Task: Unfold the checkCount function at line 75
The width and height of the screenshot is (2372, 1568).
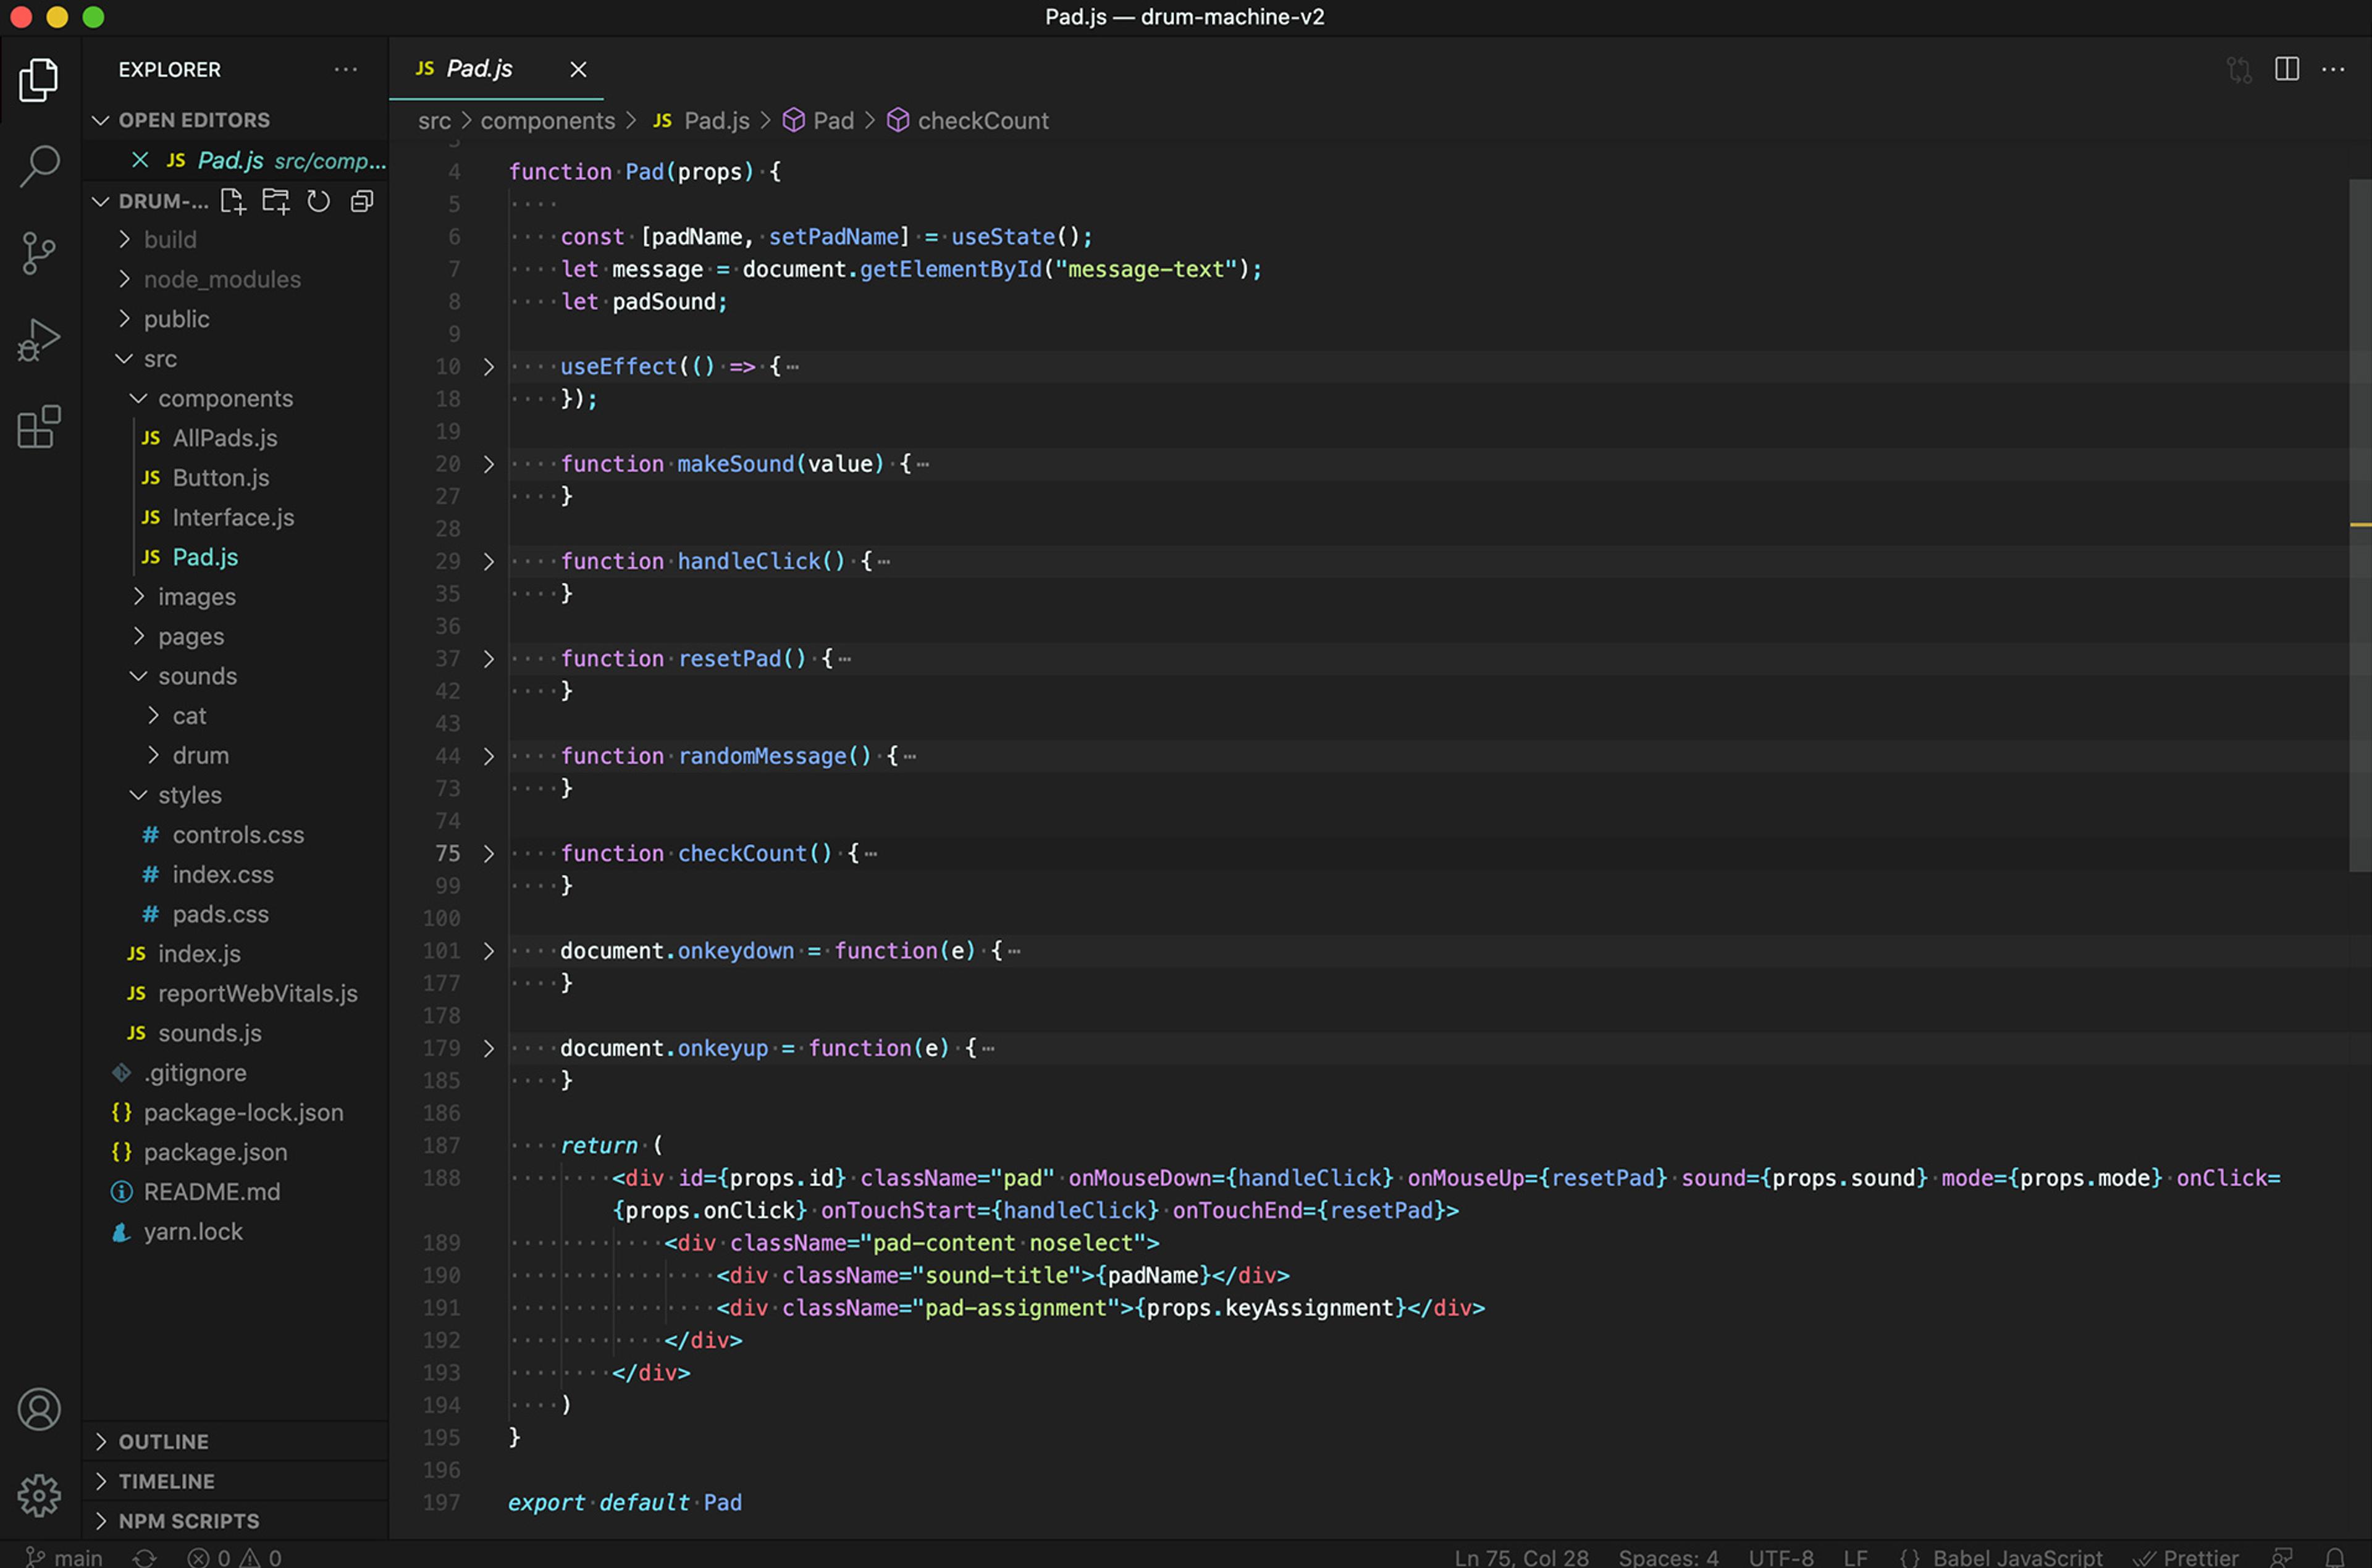Action: tap(489, 854)
